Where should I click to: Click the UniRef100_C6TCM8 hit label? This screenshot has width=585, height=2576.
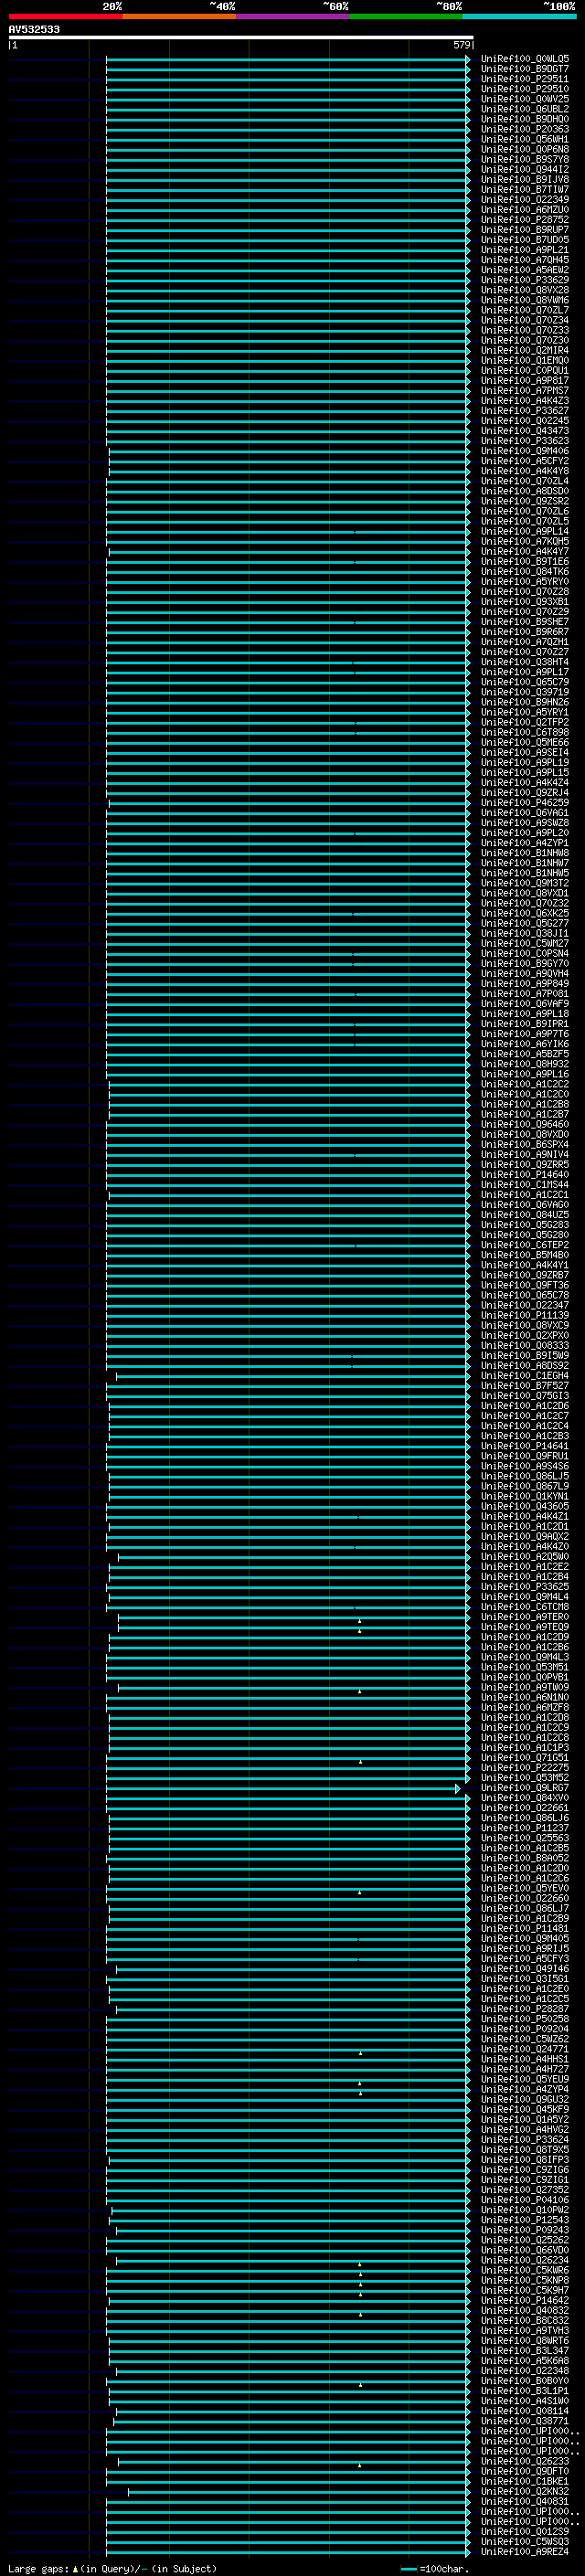pos(524,1607)
